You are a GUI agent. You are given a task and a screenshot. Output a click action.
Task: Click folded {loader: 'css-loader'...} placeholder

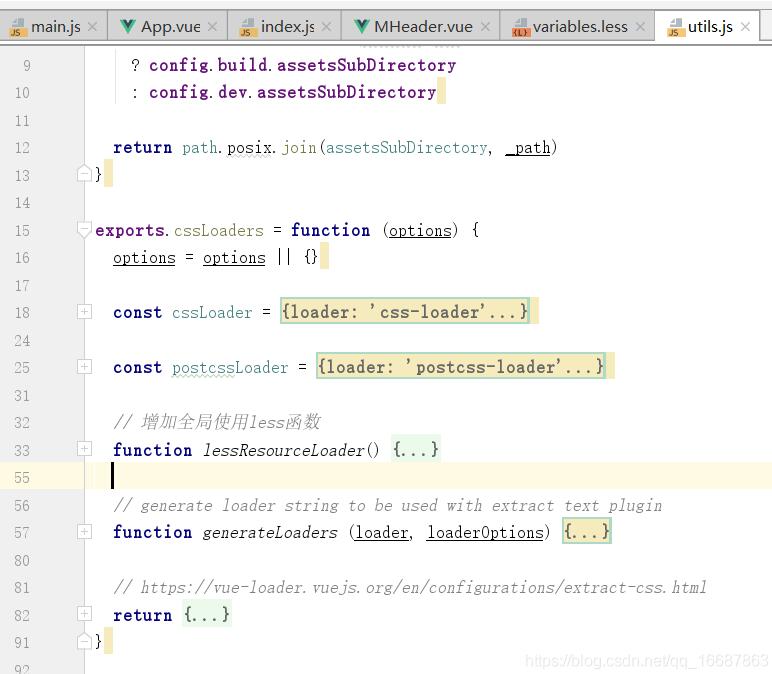point(404,312)
